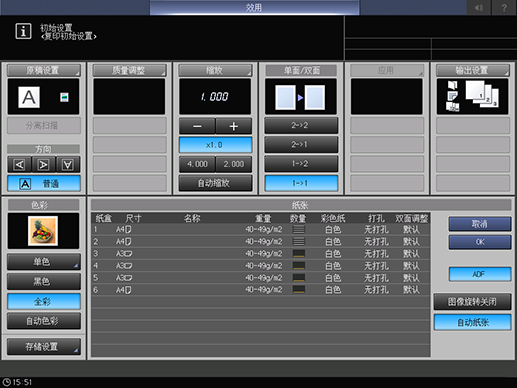Click tray 1 paper quantity indicator

pyautogui.click(x=299, y=229)
